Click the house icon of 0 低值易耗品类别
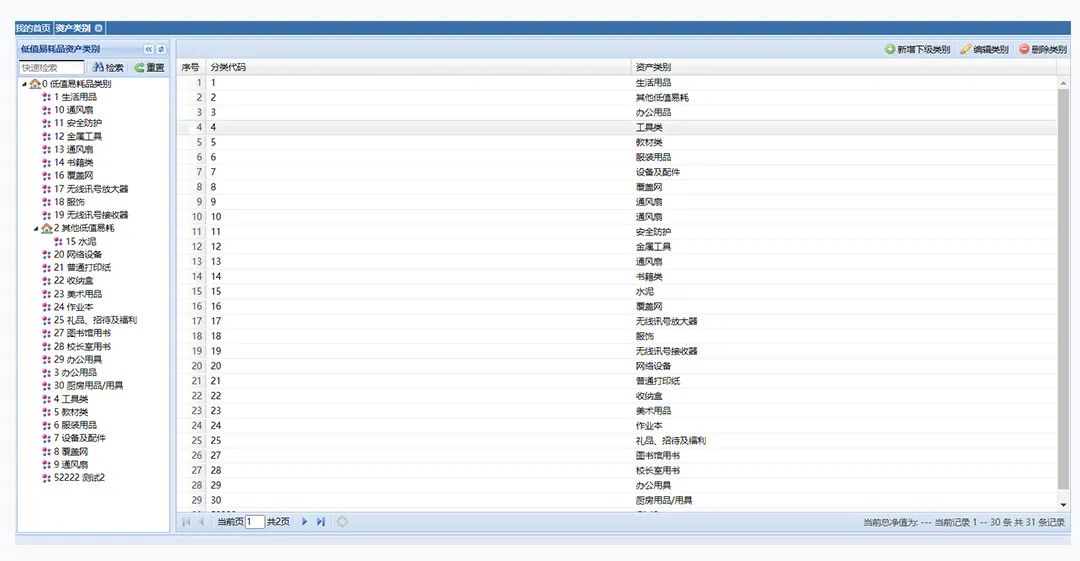This screenshot has height=561, width=1080. 35,84
